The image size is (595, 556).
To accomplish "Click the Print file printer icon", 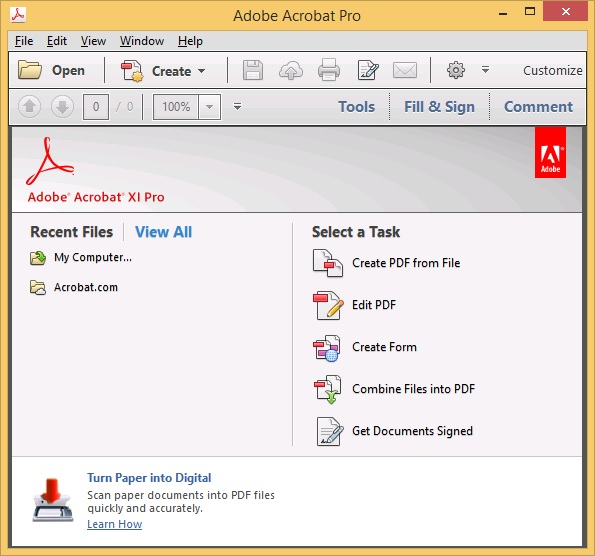I will pyautogui.click(x=329, y=70).
